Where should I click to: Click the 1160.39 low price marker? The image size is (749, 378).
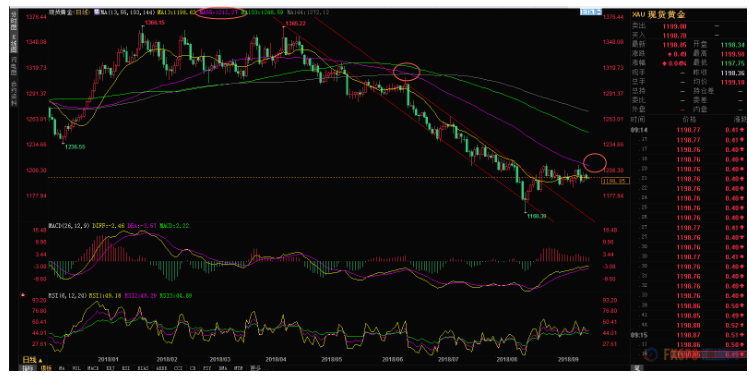point(536,216)
